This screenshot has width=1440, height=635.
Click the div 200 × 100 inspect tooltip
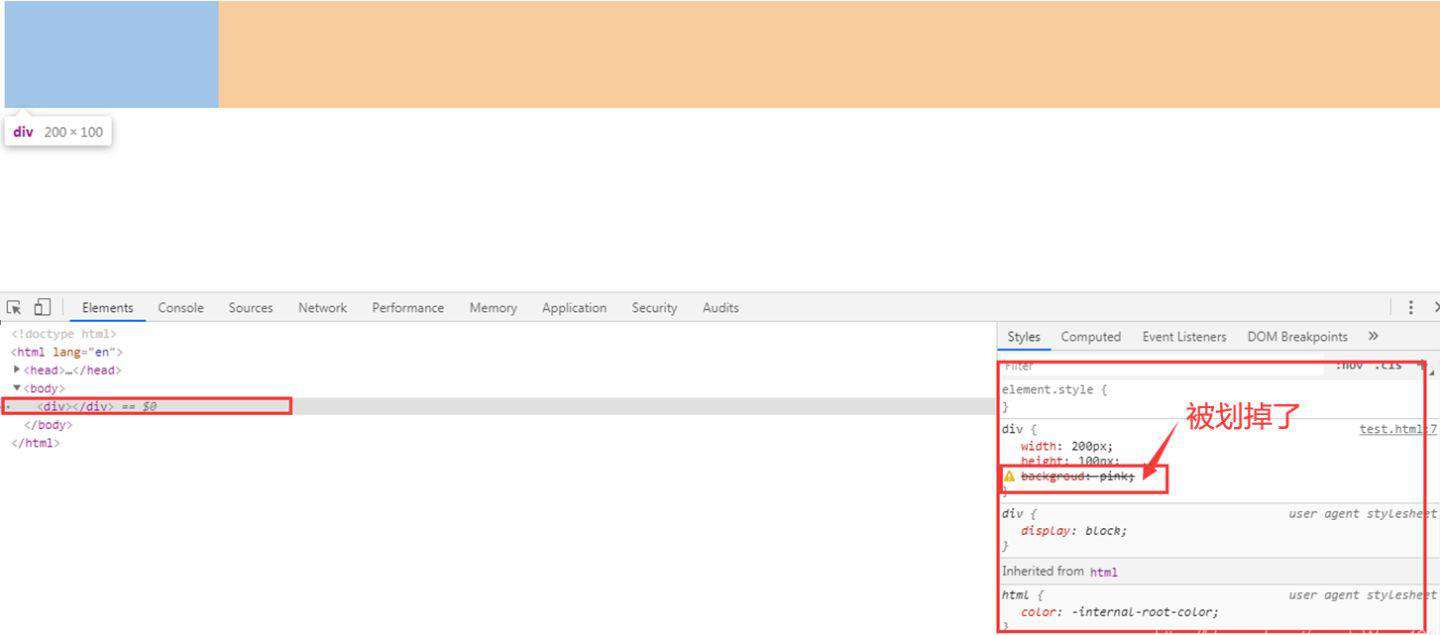[x=58, y=132]
